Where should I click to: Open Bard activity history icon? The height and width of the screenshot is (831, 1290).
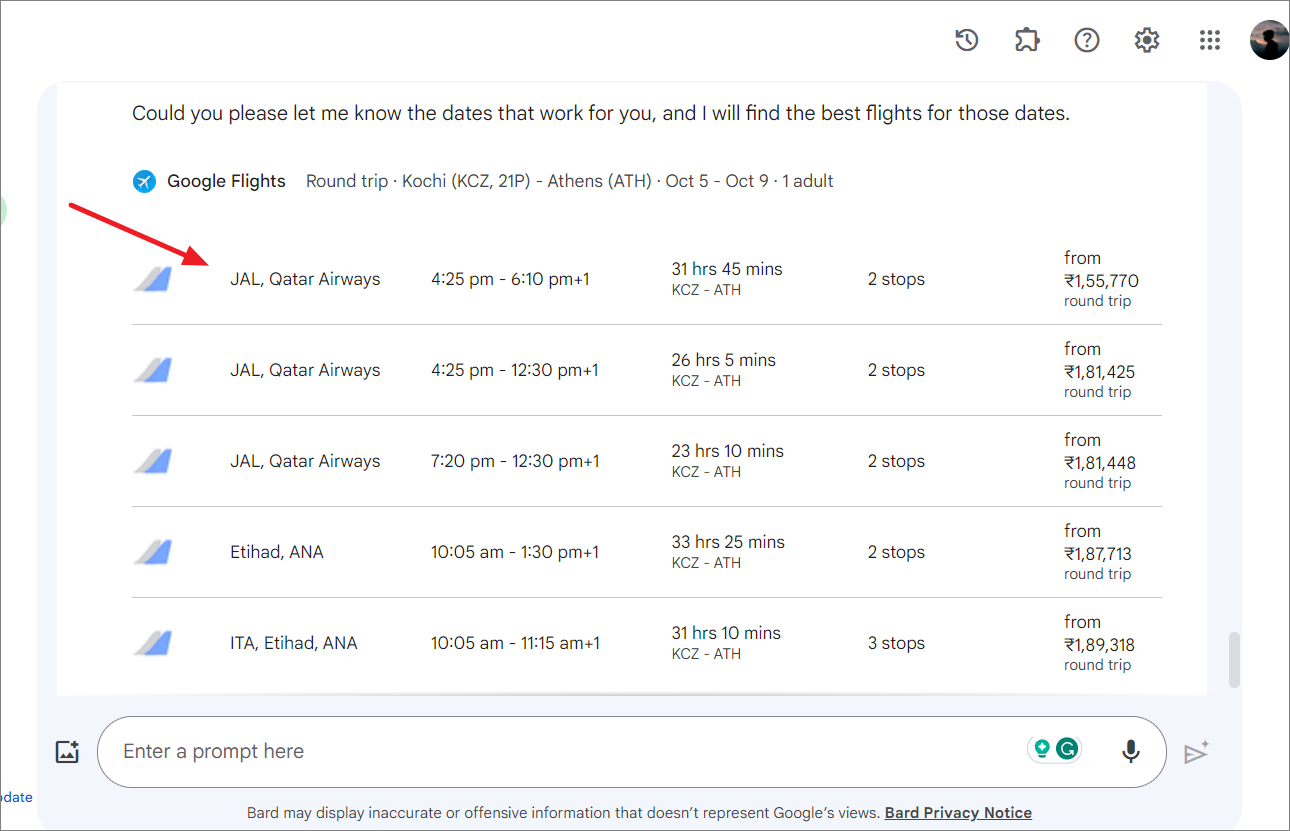point(966,40)
